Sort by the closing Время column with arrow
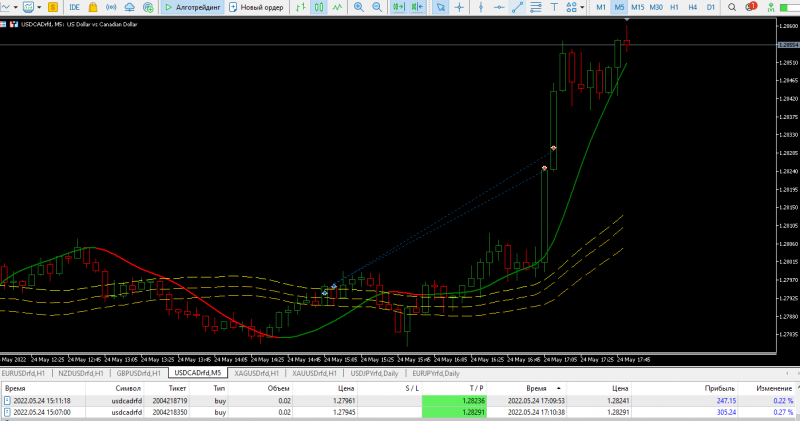 click(536, 388)
